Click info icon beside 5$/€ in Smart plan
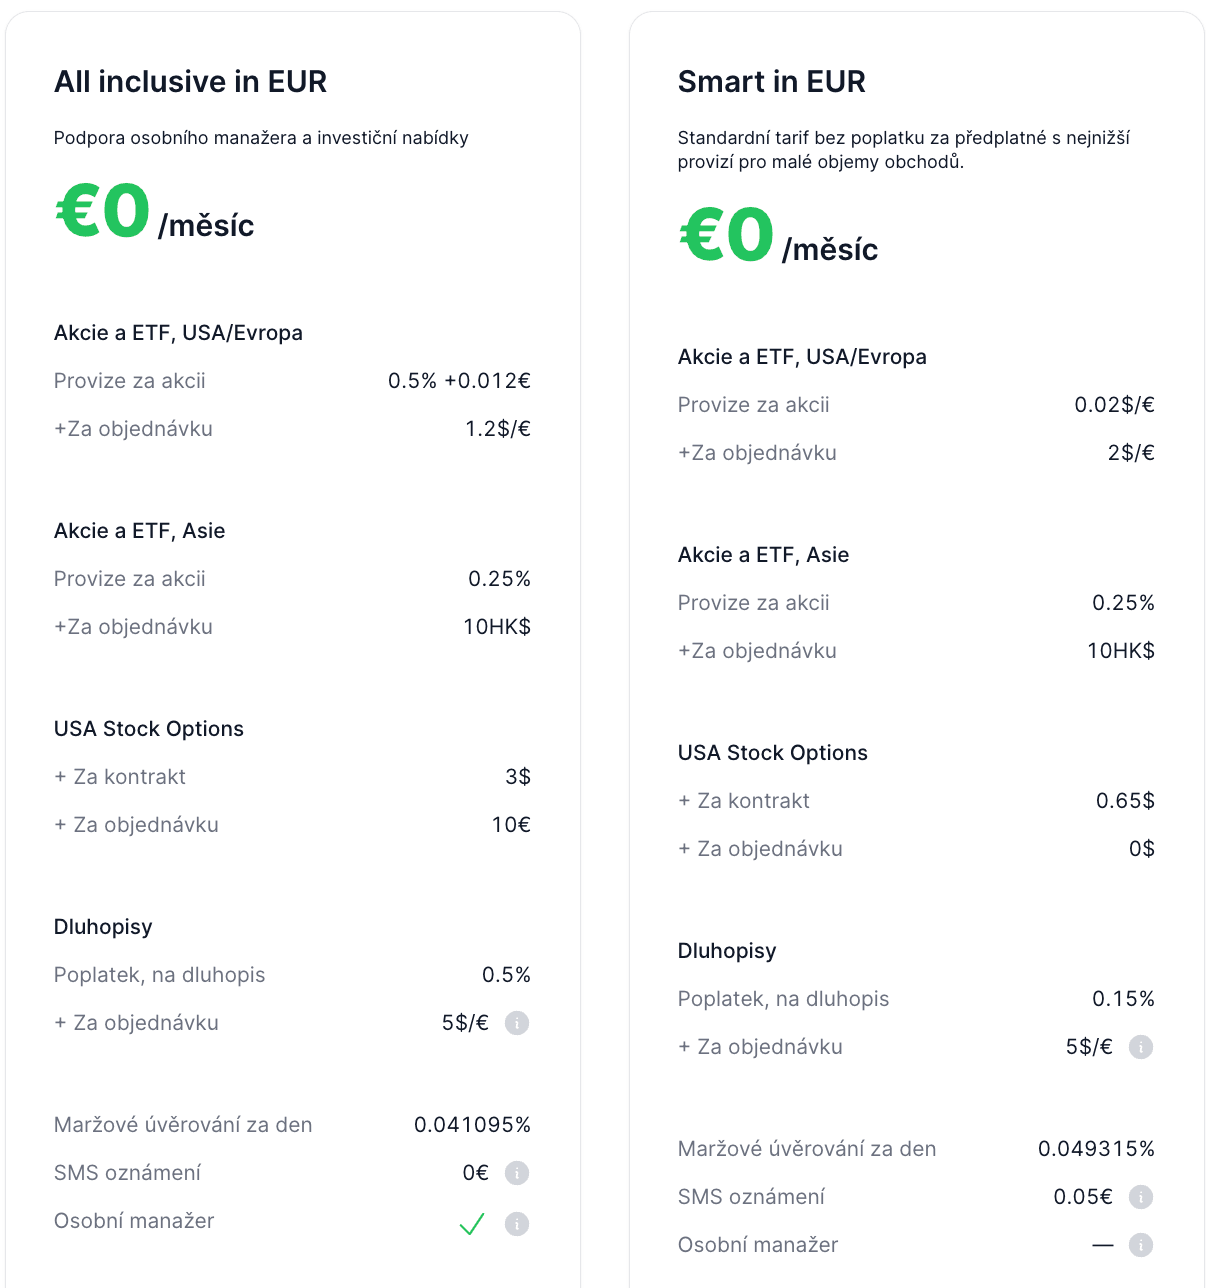The height and width of the screenshot is (1288, 1206). click(1140, 1047)
